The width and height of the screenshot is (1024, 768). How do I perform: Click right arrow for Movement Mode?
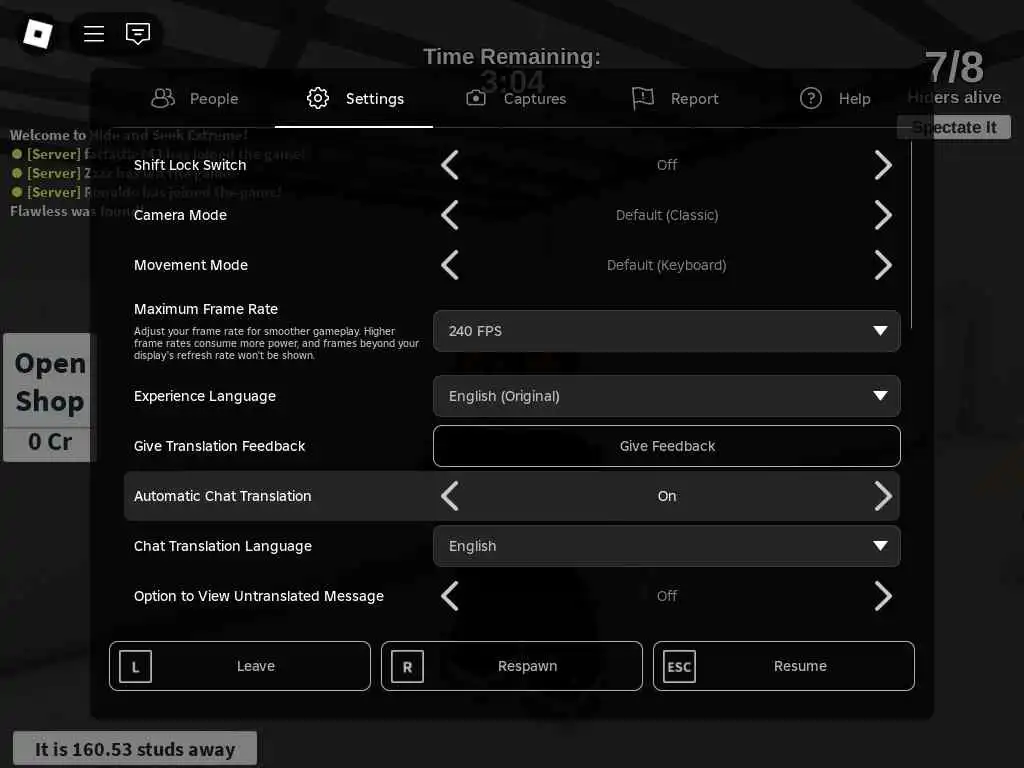coord(883,265)
